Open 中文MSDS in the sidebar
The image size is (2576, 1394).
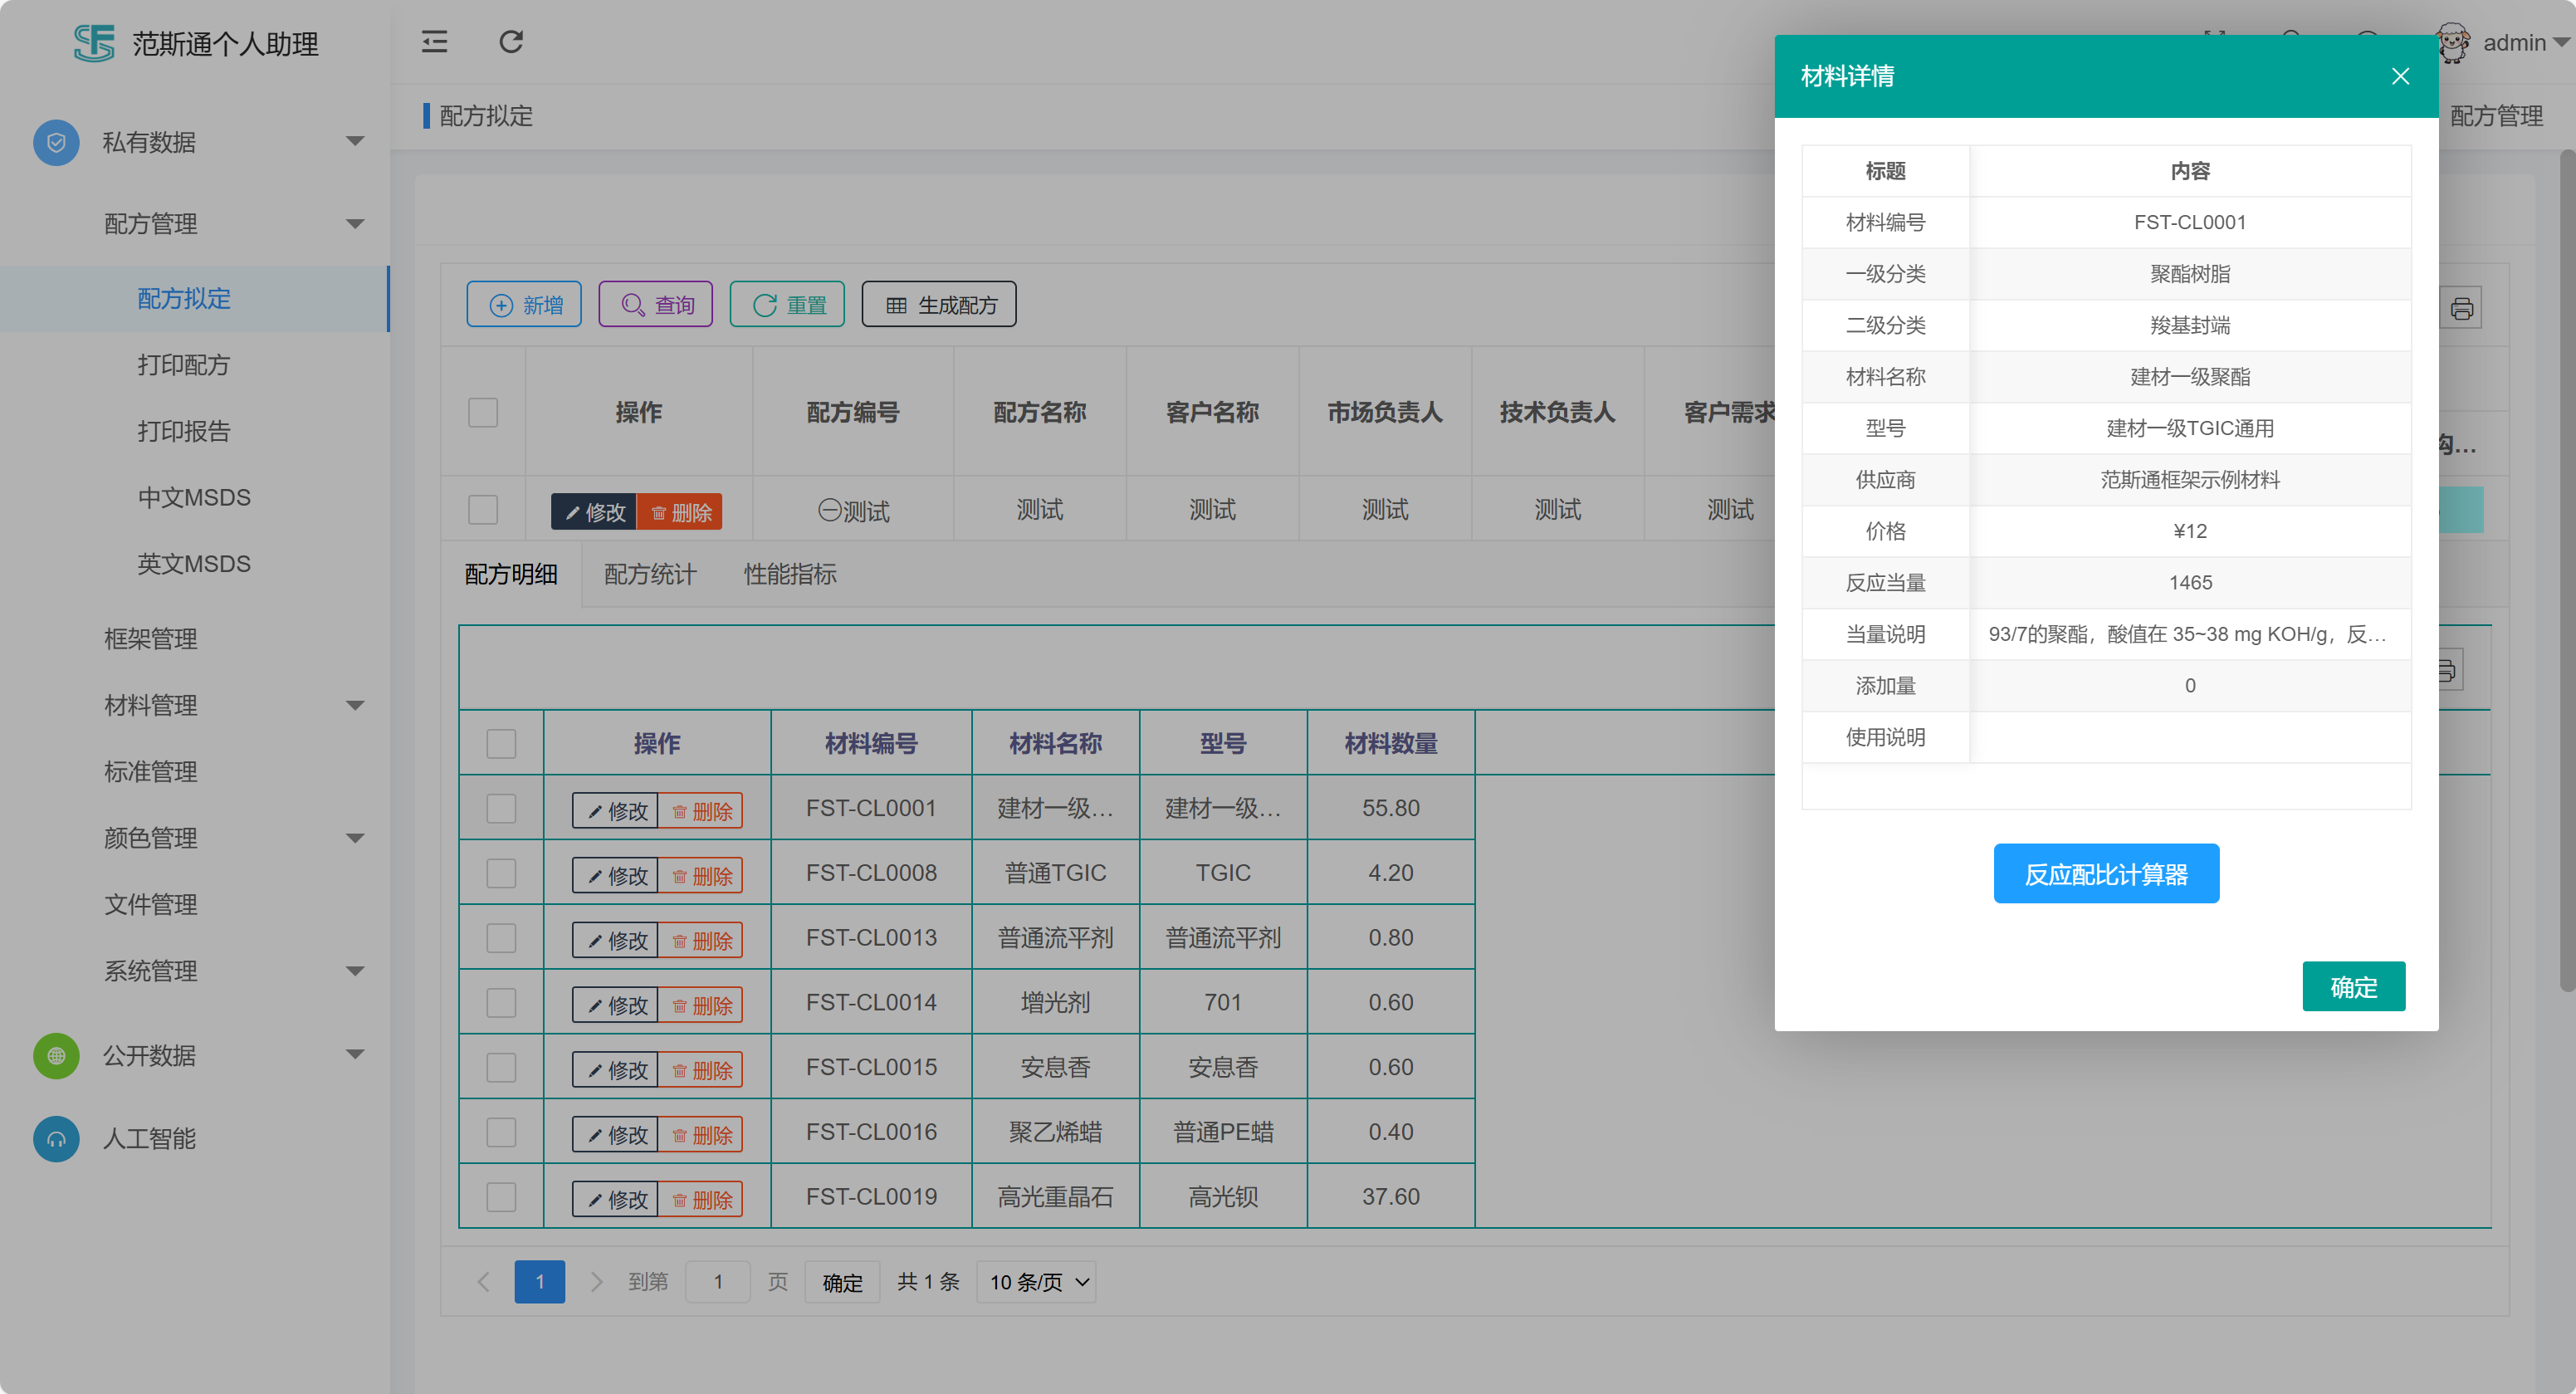click(x=194, y=497)
